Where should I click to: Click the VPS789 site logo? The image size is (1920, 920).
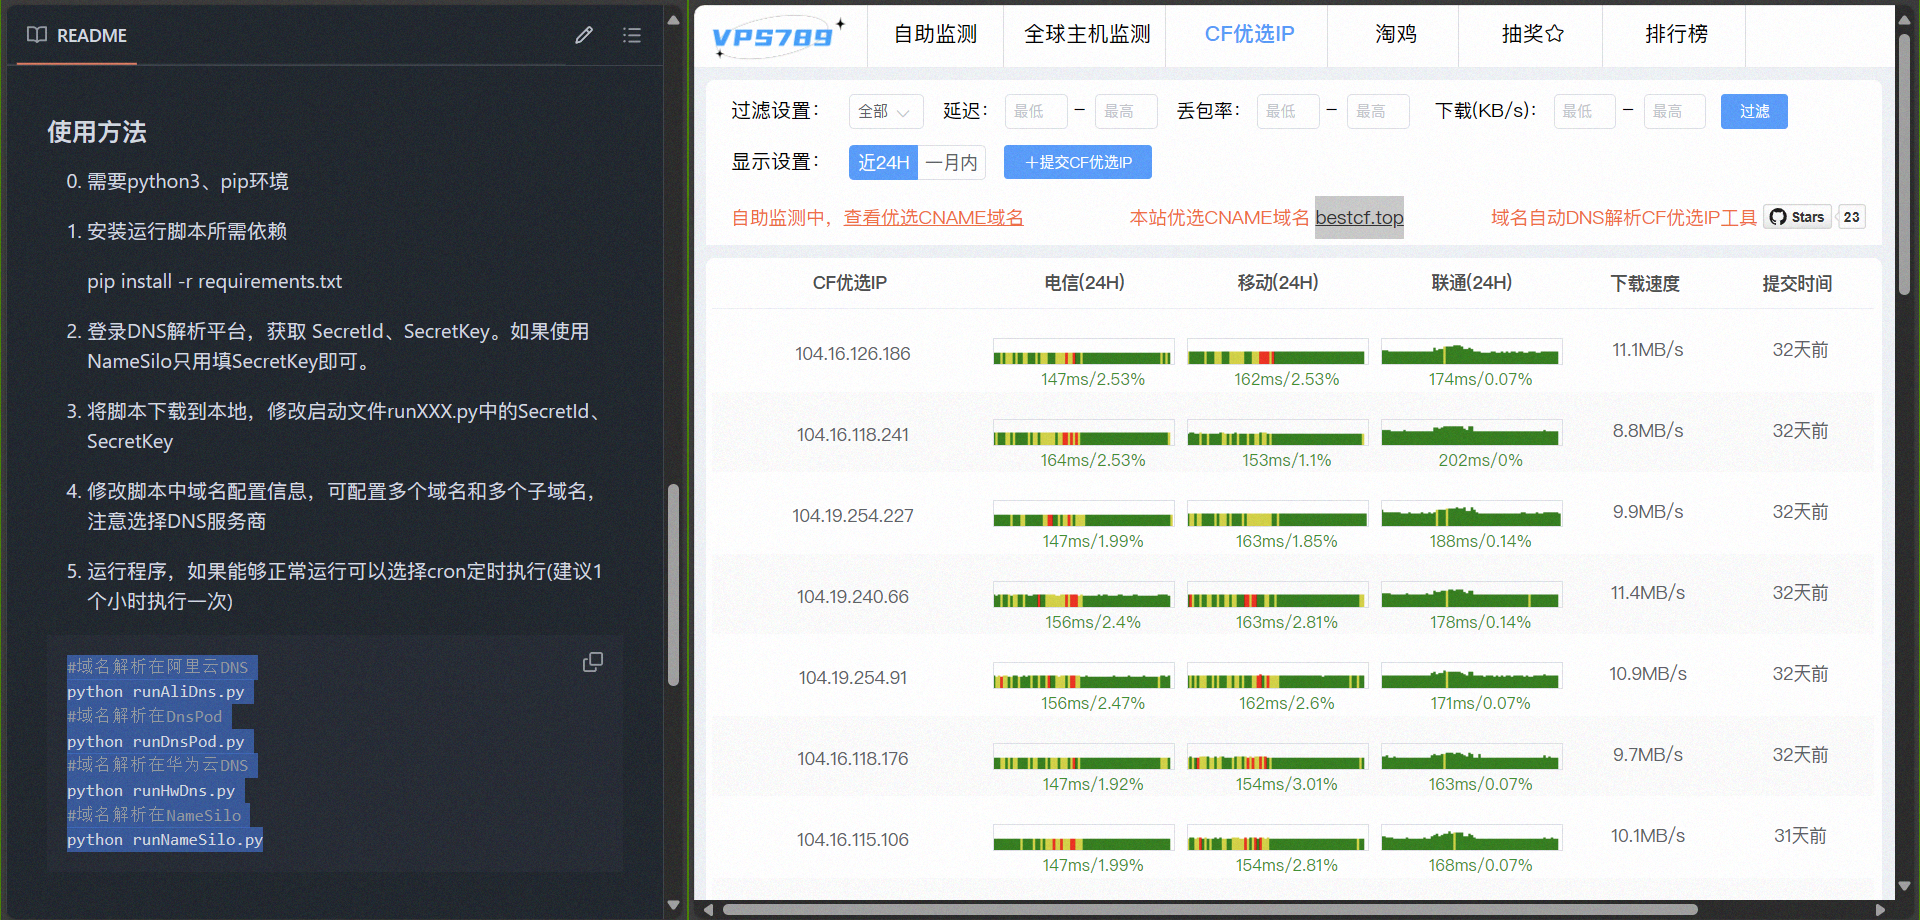click(x=778, y=37)
